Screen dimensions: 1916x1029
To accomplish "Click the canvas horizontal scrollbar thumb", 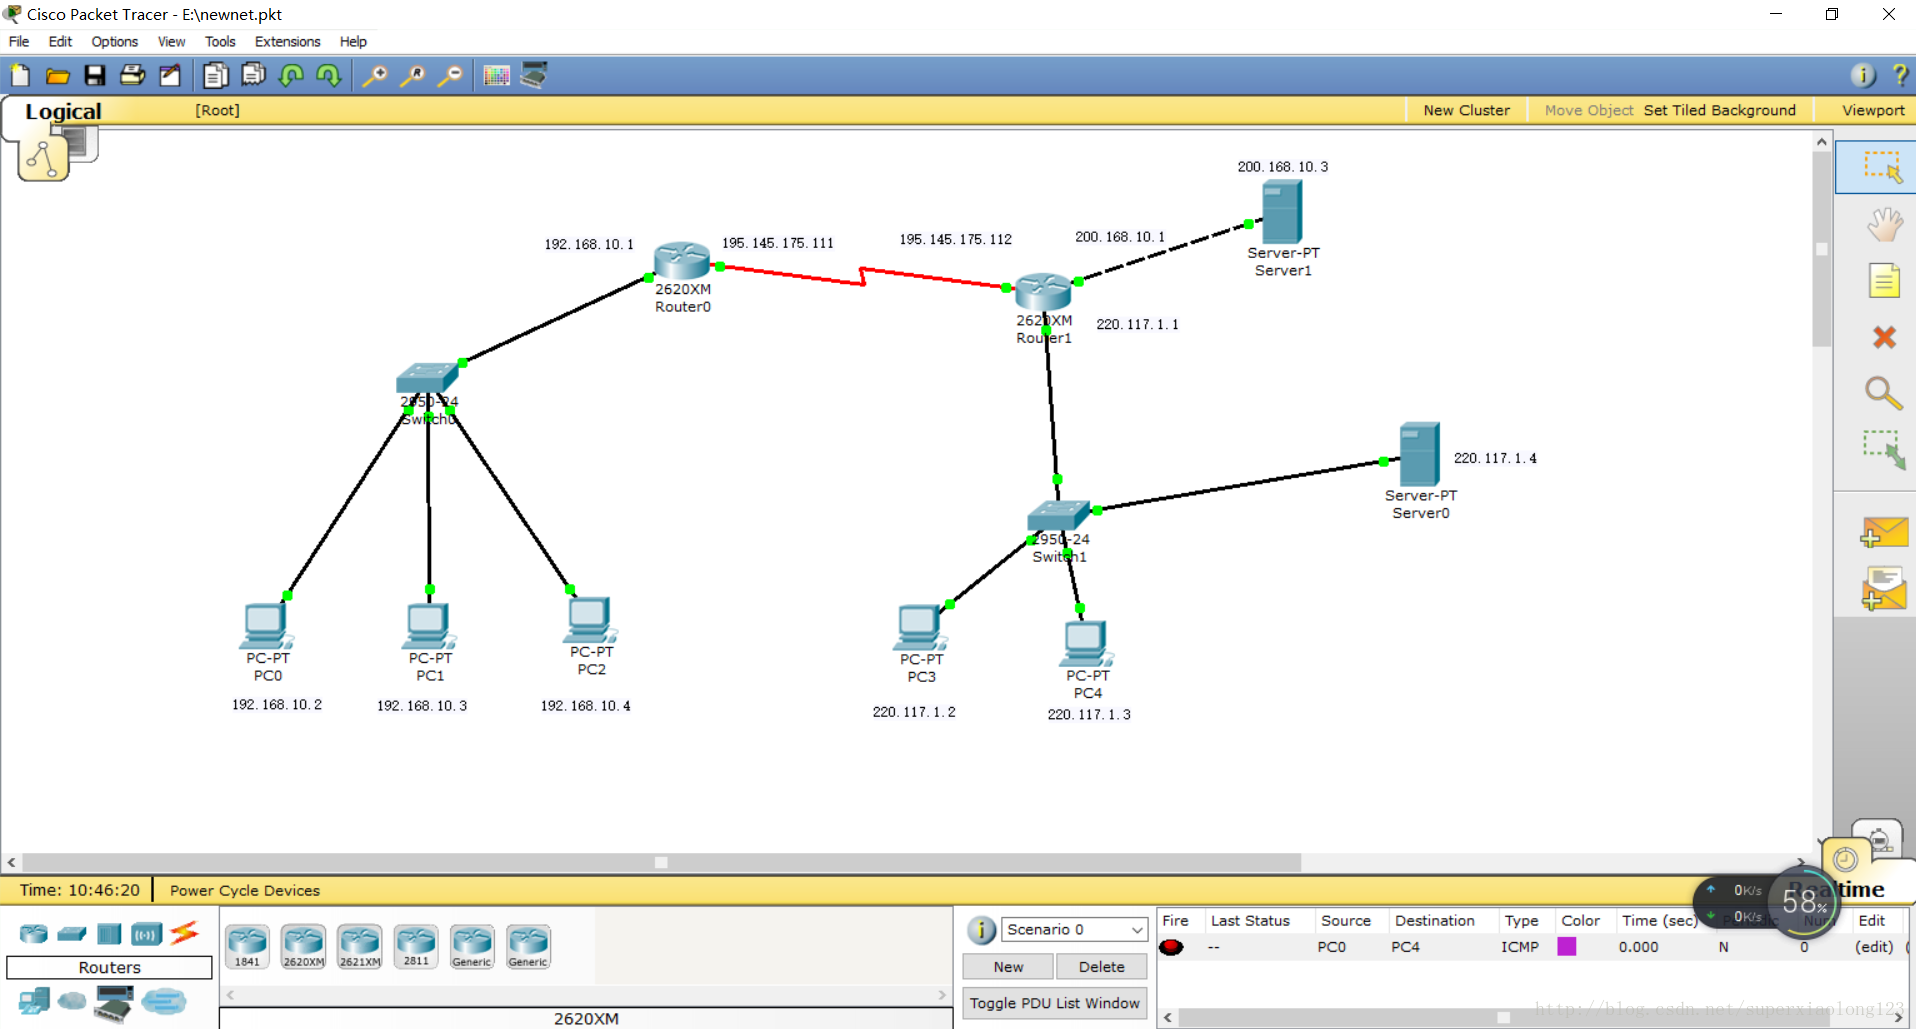I will point(661,862).
